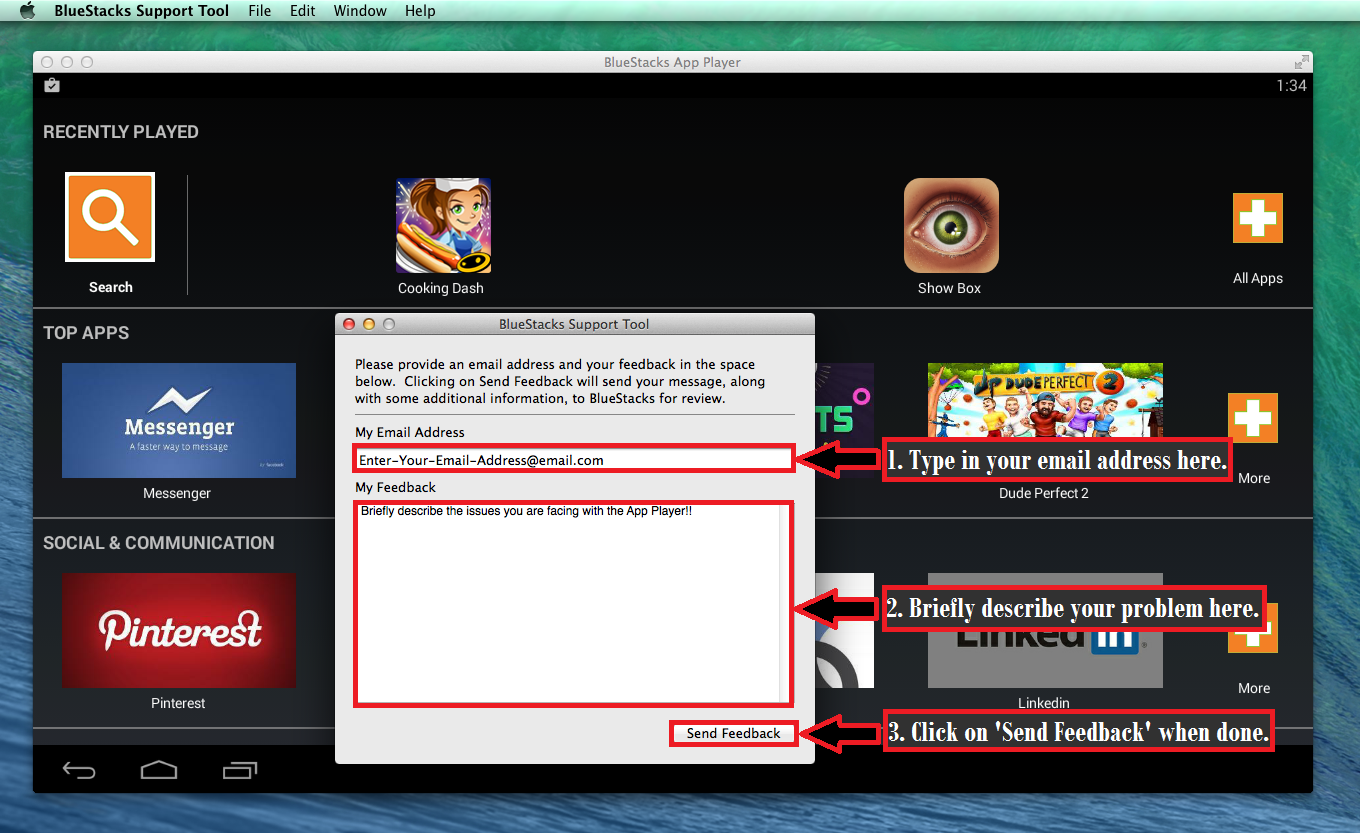Open the File menu
Screen dimensions: 1360x833
click(x=259, y=11)
